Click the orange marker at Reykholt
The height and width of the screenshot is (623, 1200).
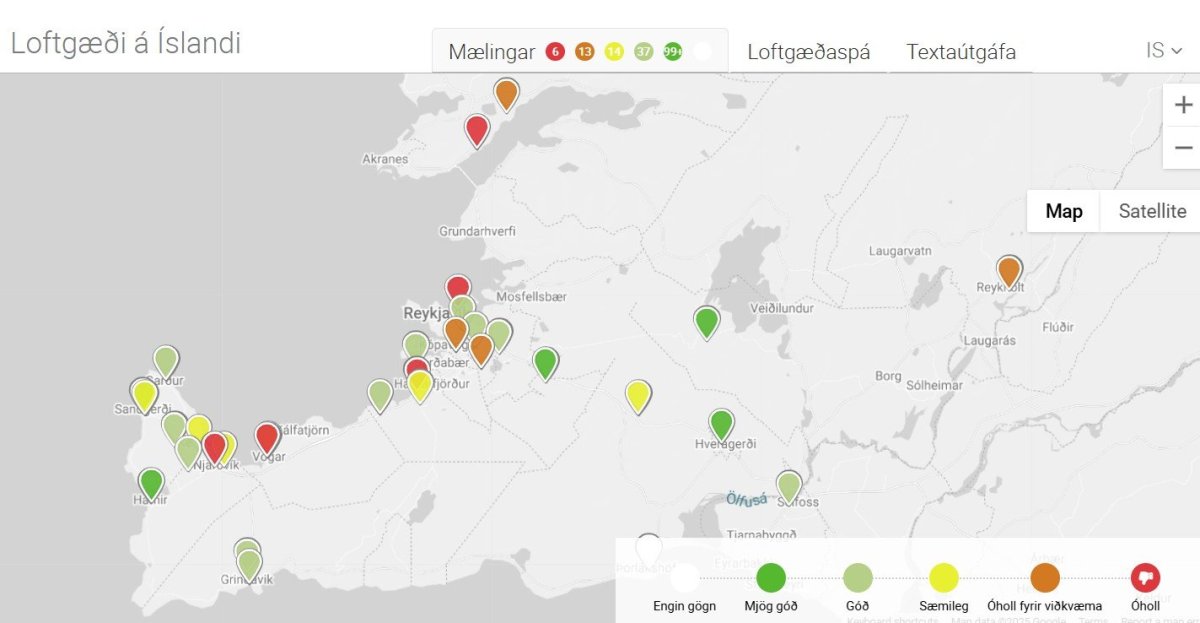tap(1009, 270)
